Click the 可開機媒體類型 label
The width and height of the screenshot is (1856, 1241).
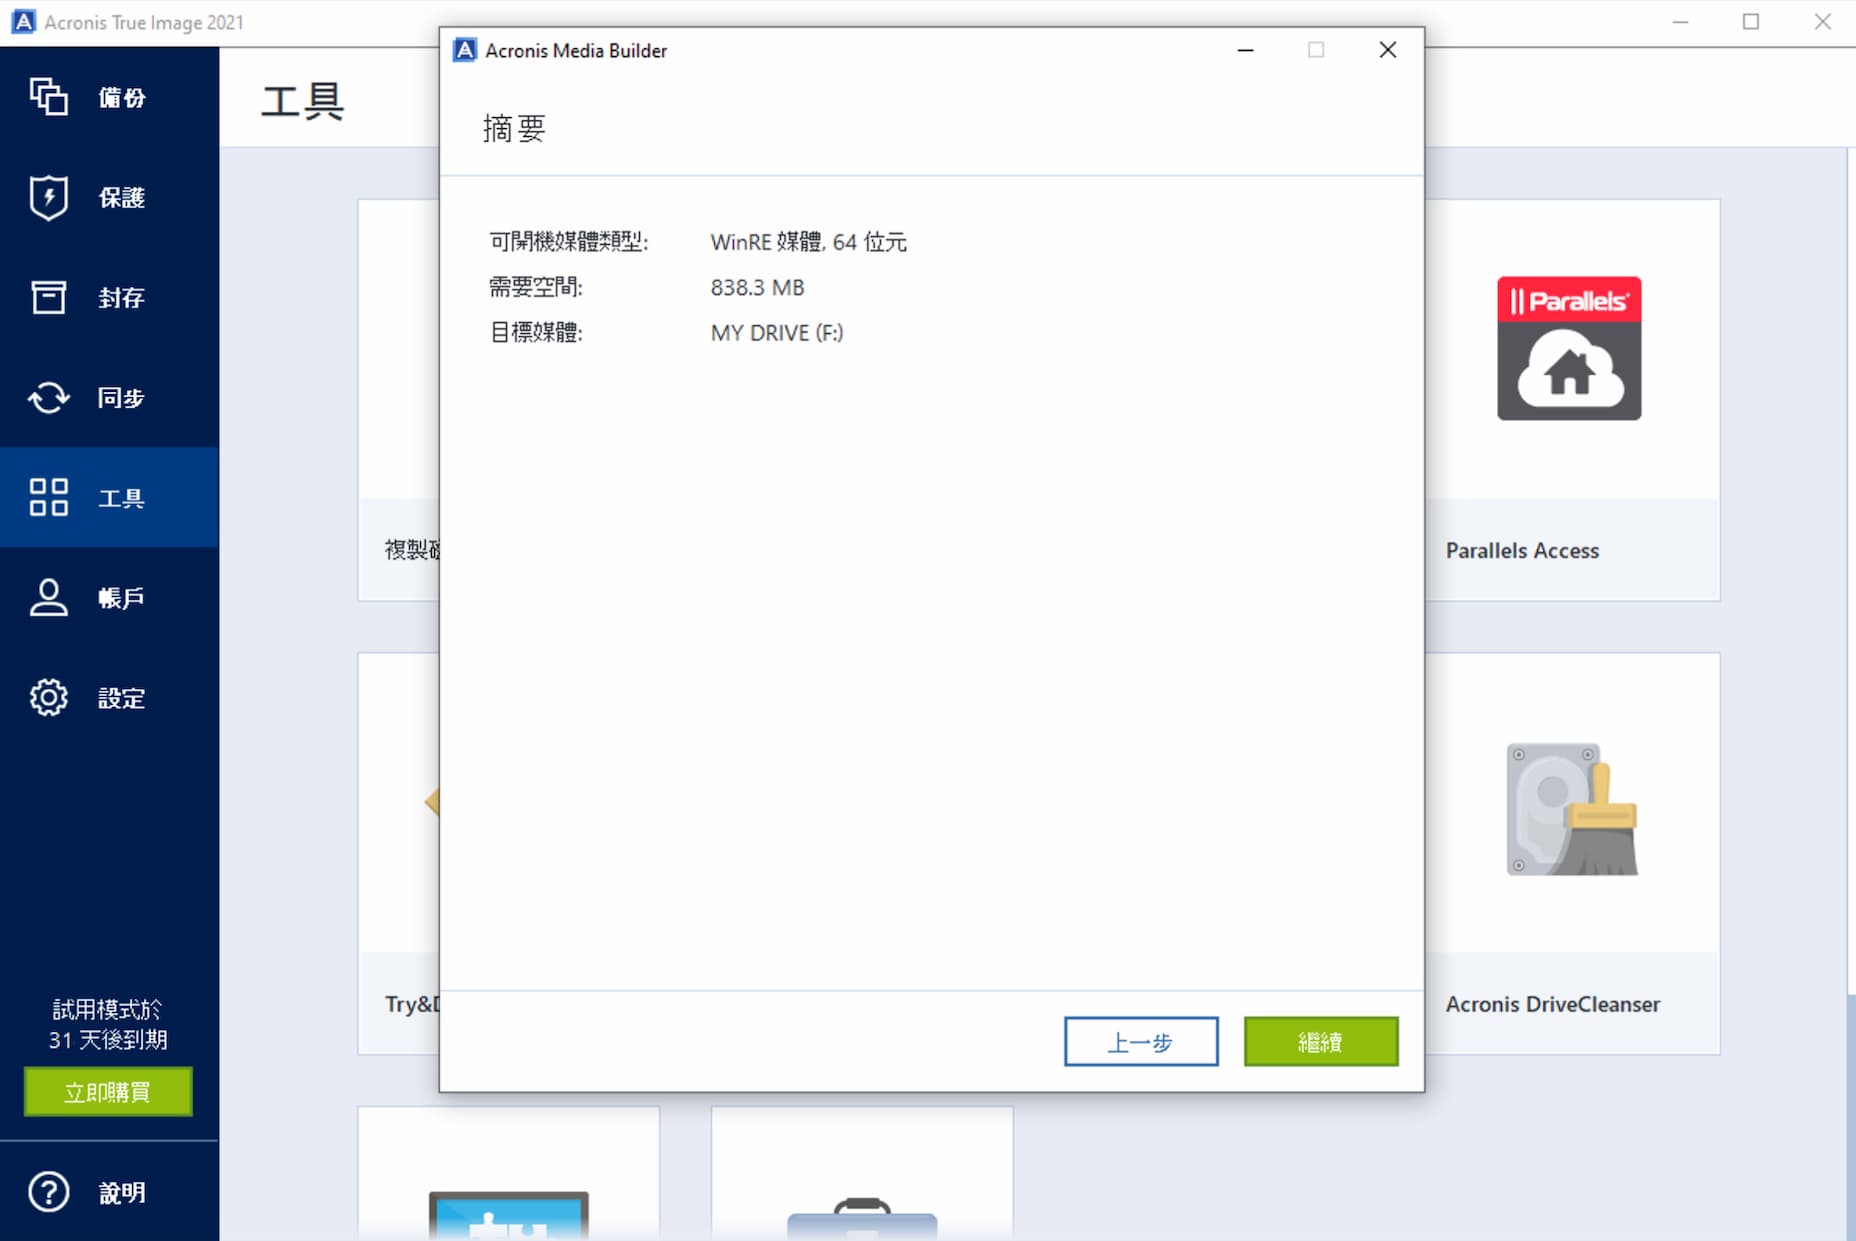pos(569,242)
